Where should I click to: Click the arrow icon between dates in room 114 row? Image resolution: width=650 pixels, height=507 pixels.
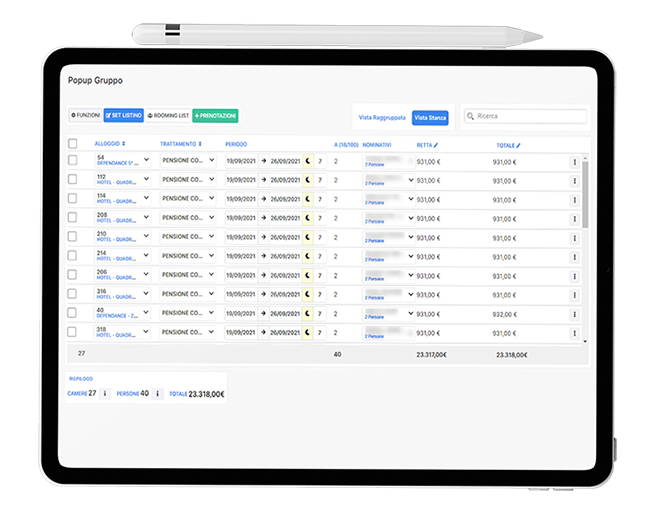264,199
